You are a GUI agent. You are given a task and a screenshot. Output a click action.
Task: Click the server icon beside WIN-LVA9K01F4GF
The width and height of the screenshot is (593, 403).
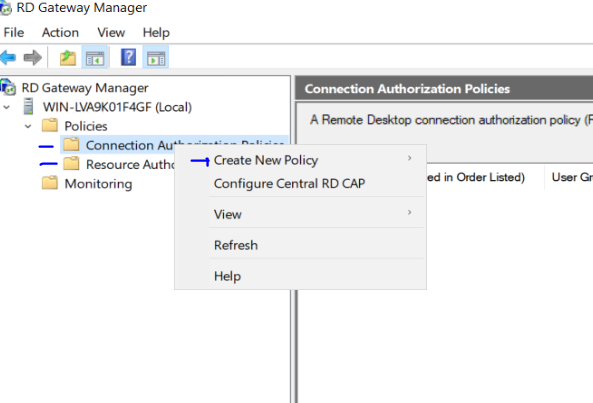[x=28, y=107]
